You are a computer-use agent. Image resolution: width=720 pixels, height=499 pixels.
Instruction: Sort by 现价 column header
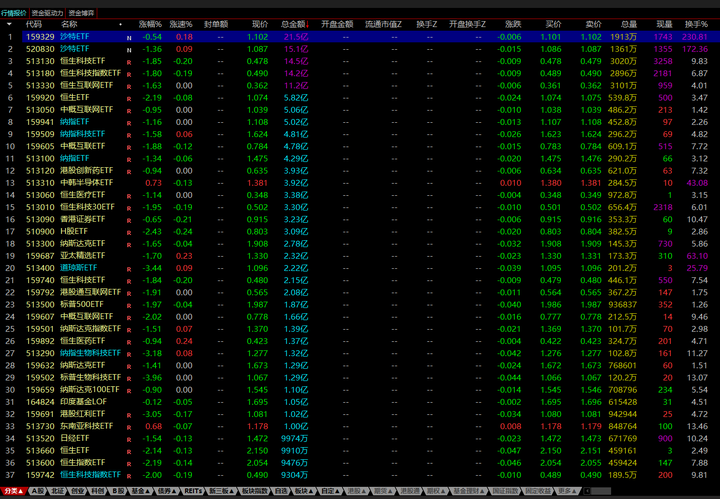tap(260, 24)
